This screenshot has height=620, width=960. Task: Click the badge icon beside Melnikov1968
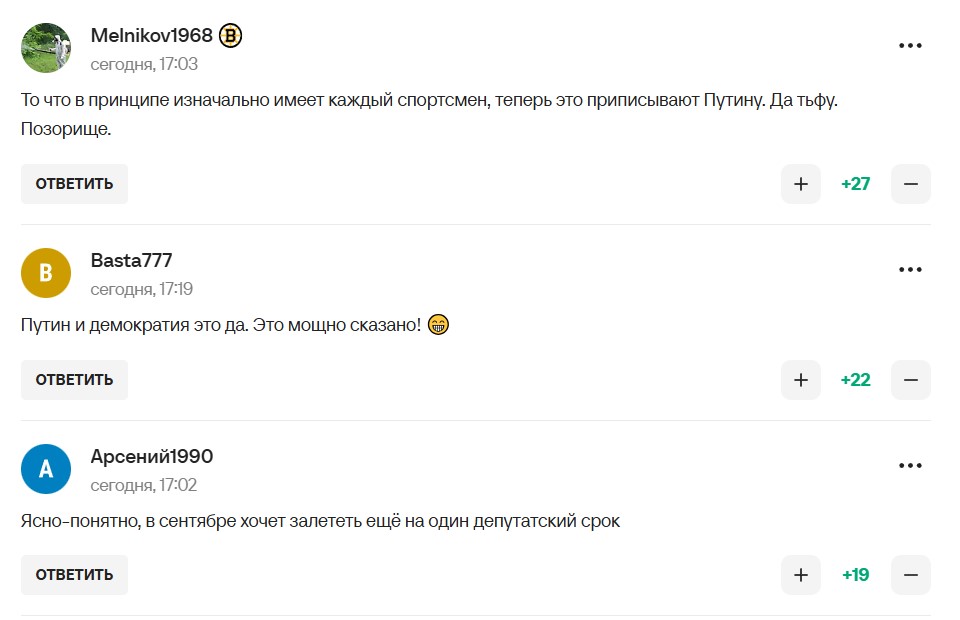coord(231,36)
